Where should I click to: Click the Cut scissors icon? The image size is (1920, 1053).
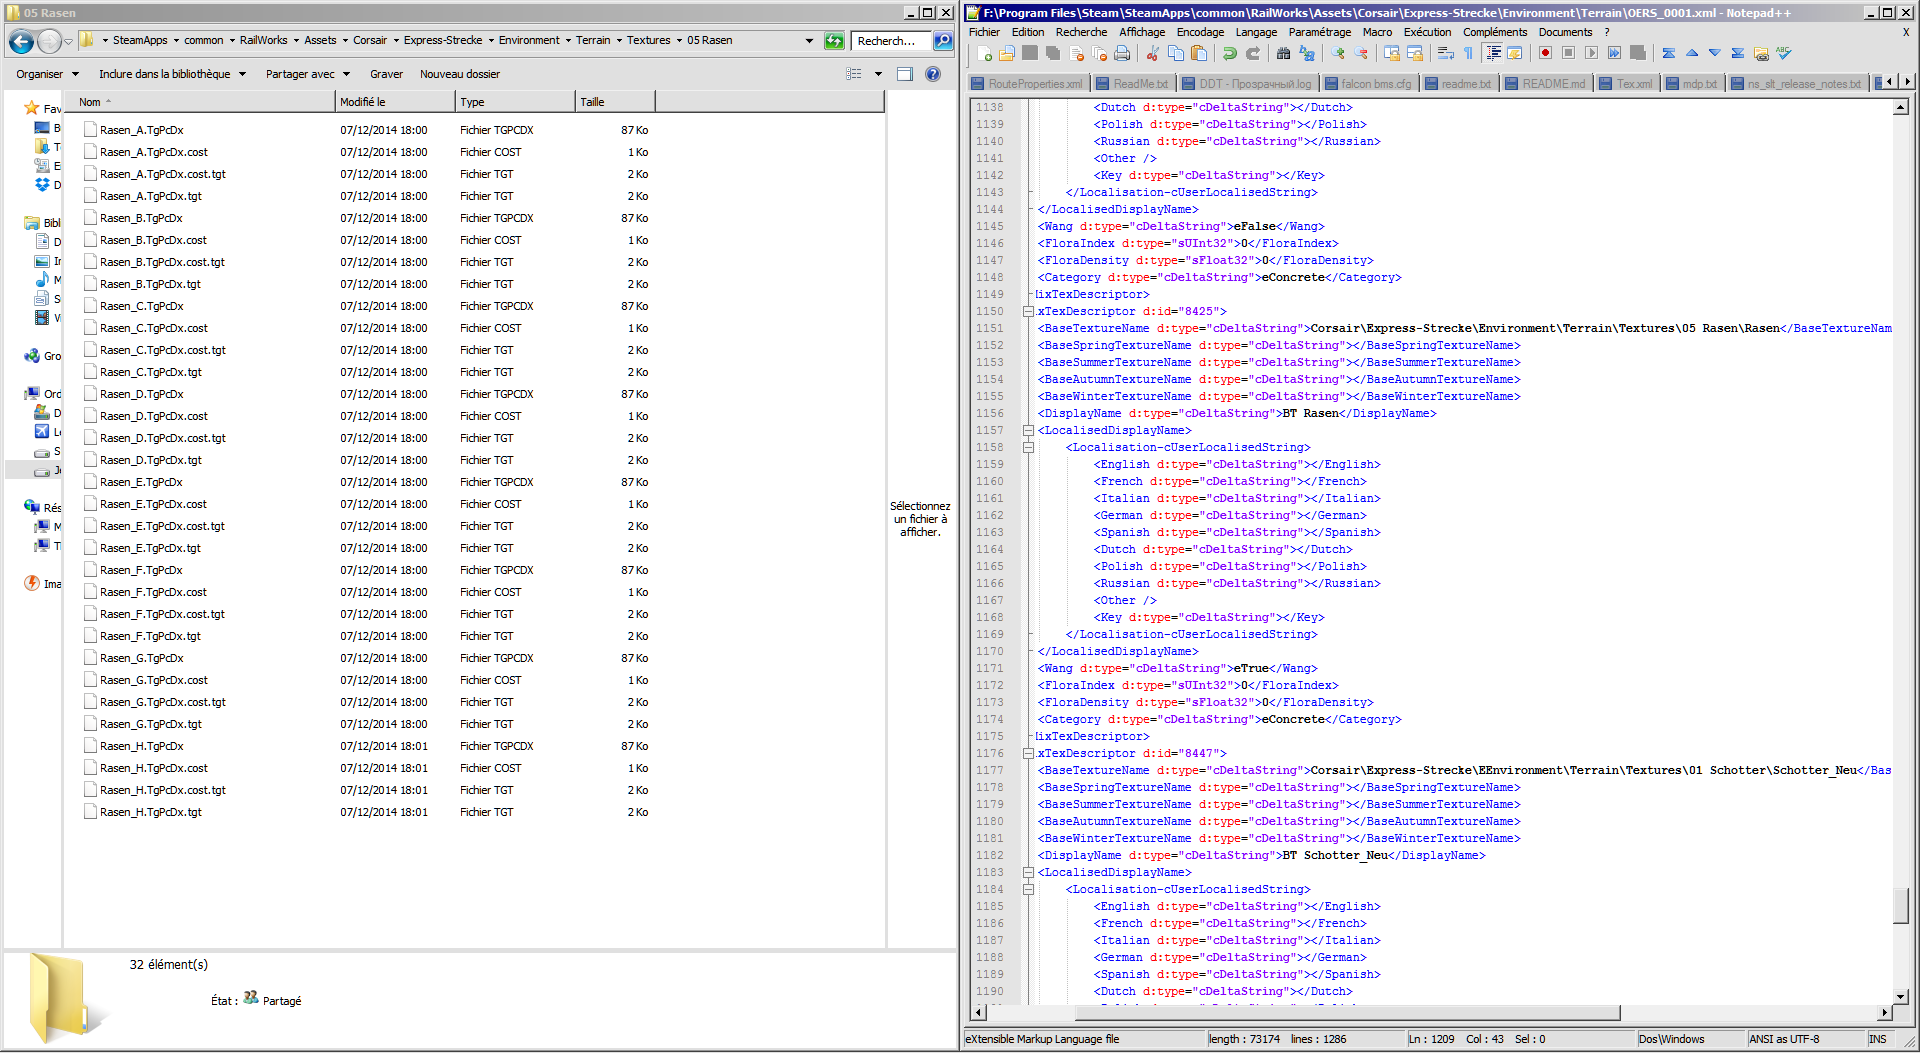[1153, 54]
